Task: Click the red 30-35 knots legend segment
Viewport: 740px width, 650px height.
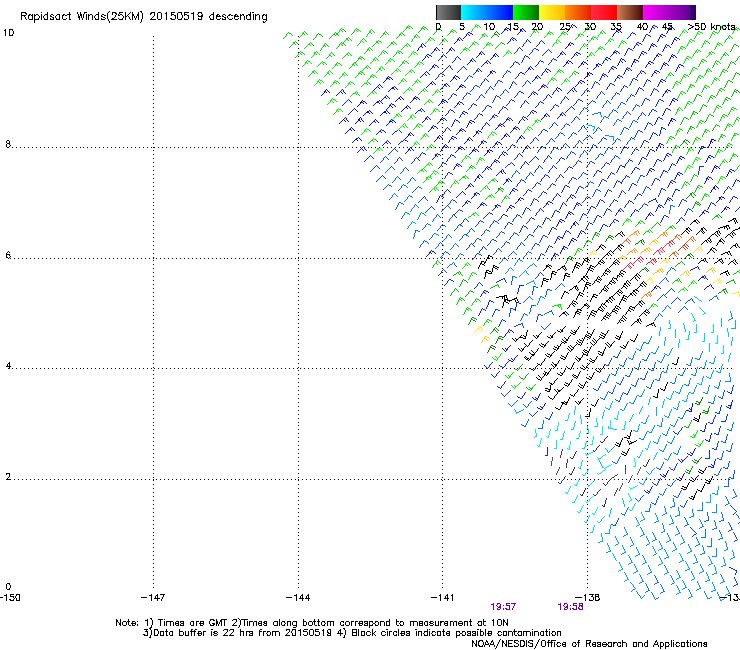Action: point(604,12)
